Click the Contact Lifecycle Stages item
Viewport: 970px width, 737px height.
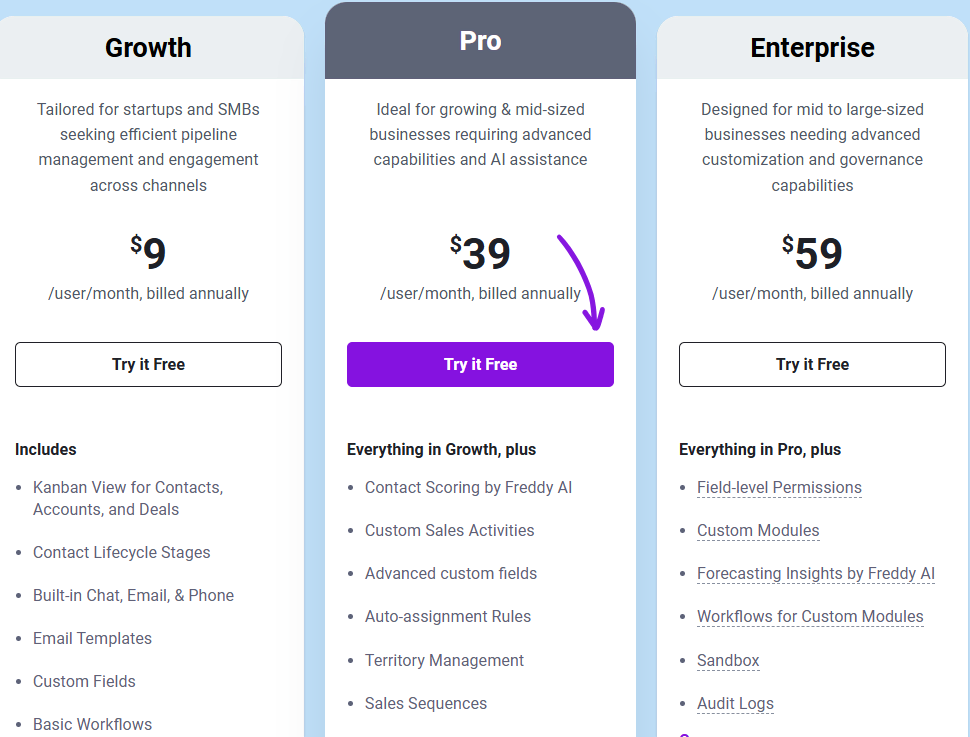point(122,553)
